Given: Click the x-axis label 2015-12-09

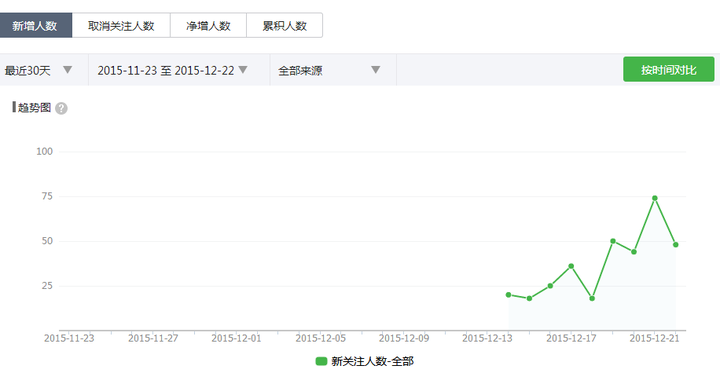Looking at the screenshot, I should point(404,338).
